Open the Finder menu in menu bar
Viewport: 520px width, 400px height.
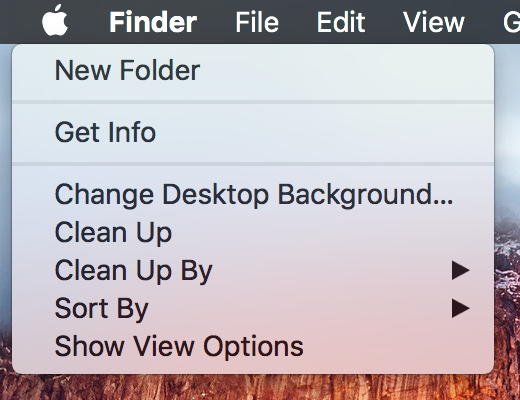point(153,22)
